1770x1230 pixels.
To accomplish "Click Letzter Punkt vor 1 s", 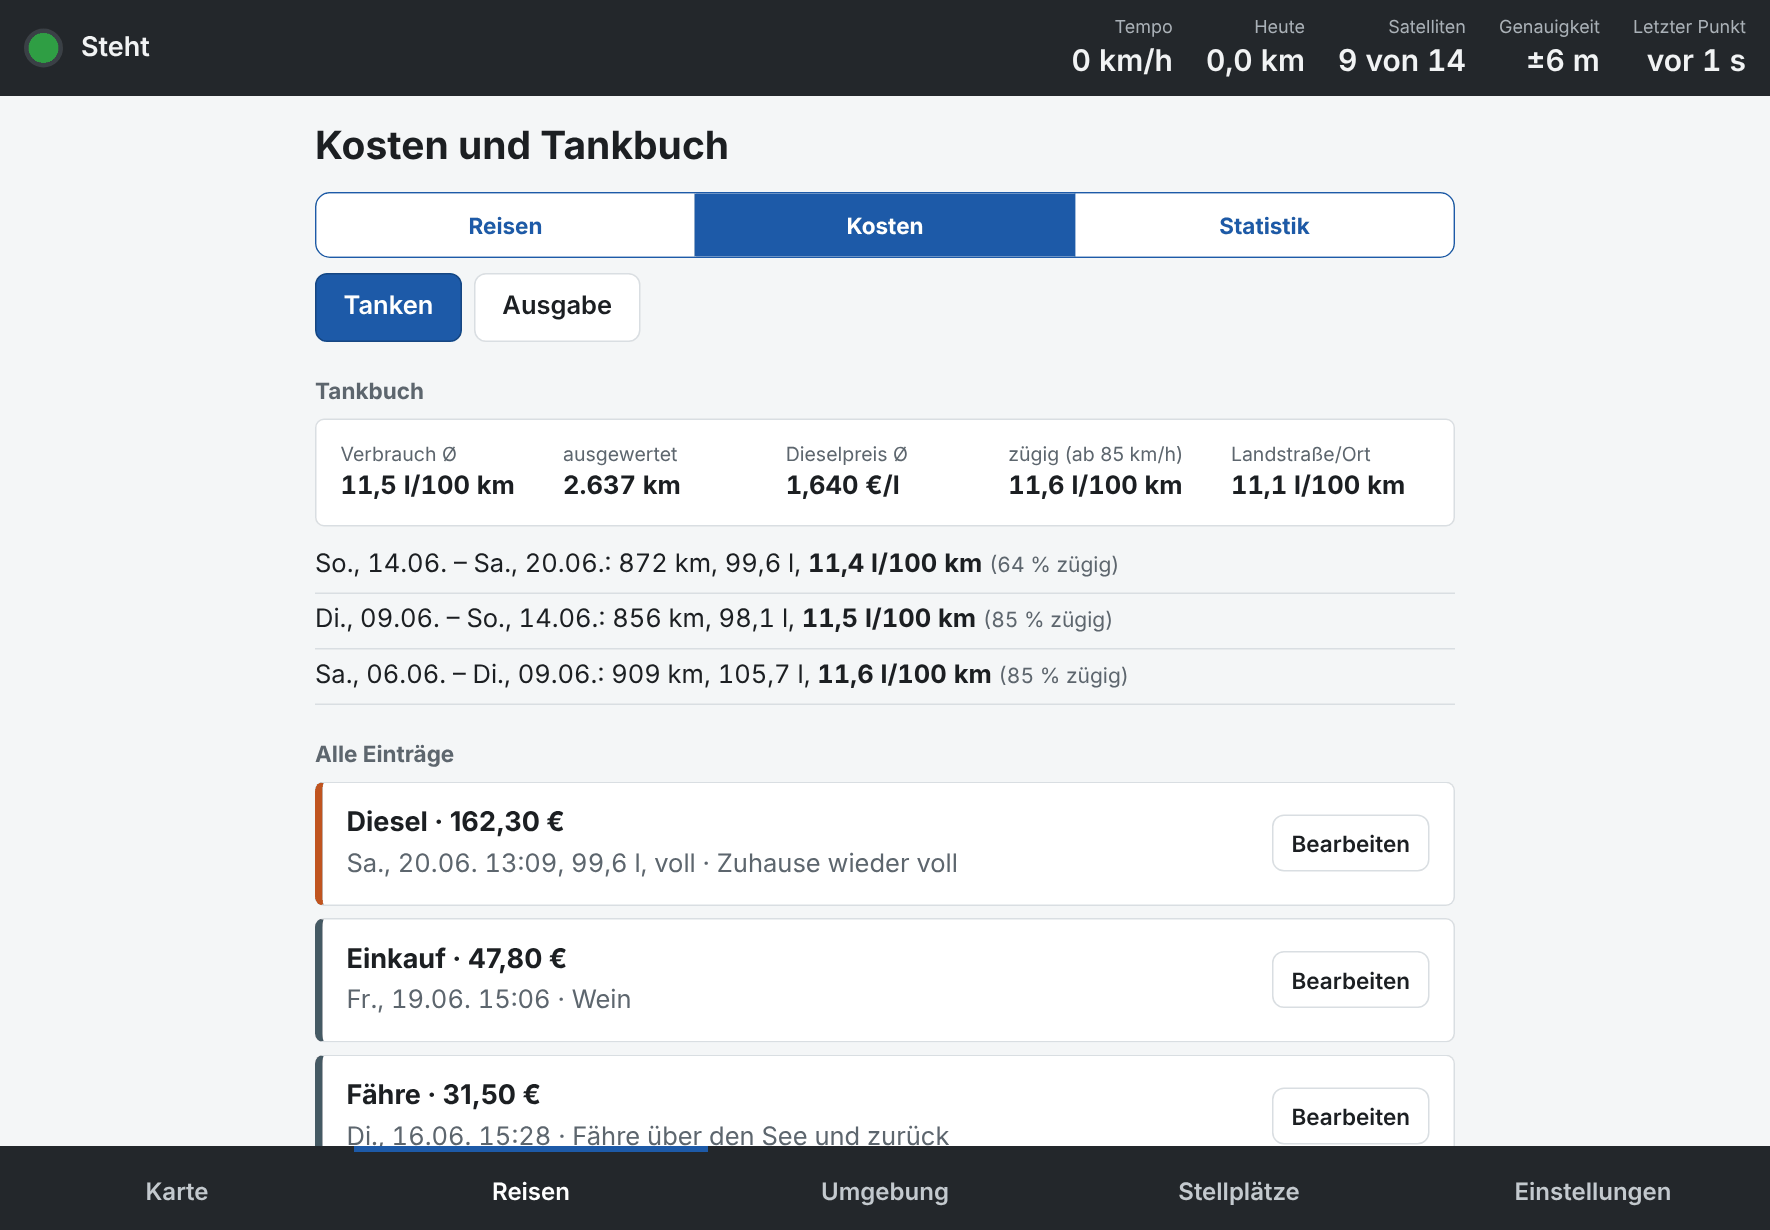I will click(1689, 48).
